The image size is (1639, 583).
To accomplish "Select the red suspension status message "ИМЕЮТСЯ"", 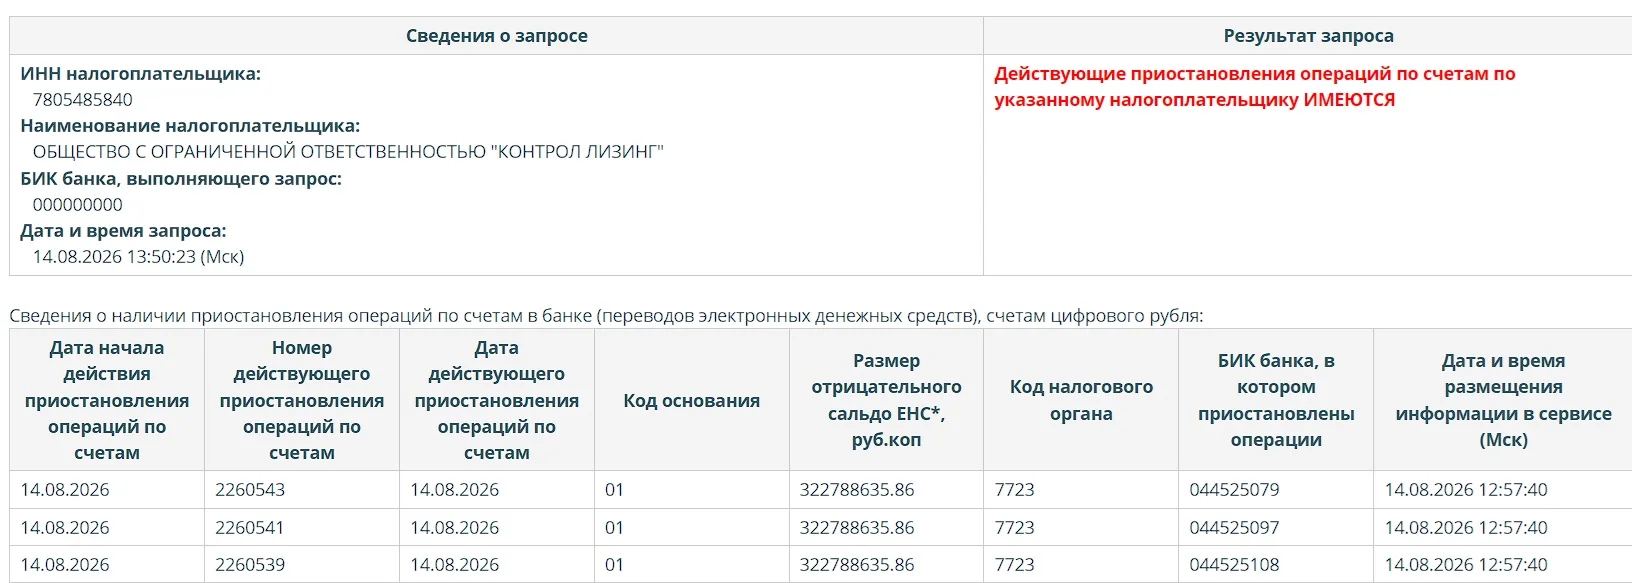I will tap(1349, 100).
